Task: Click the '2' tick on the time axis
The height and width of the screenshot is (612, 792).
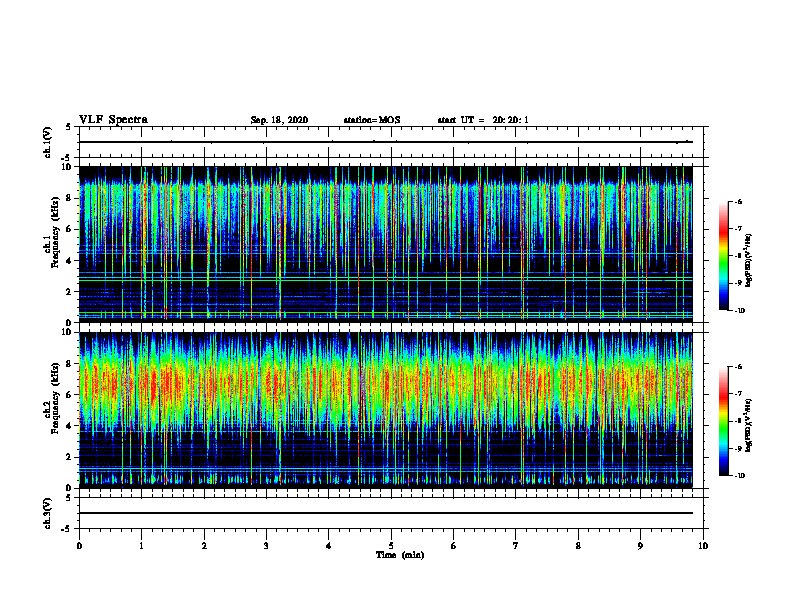Action: point(204,546)
